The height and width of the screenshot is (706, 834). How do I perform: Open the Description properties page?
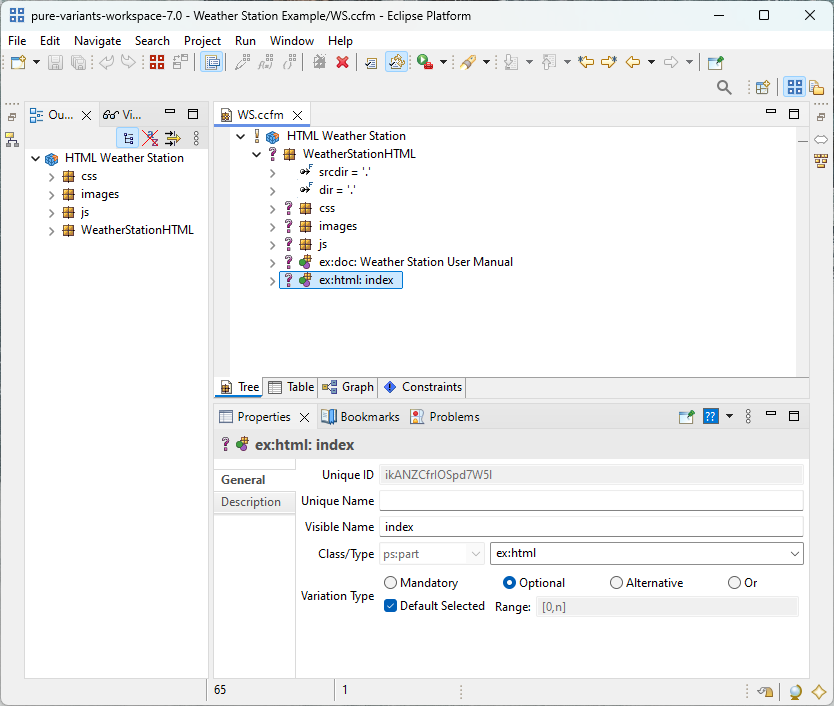point(253,502)
